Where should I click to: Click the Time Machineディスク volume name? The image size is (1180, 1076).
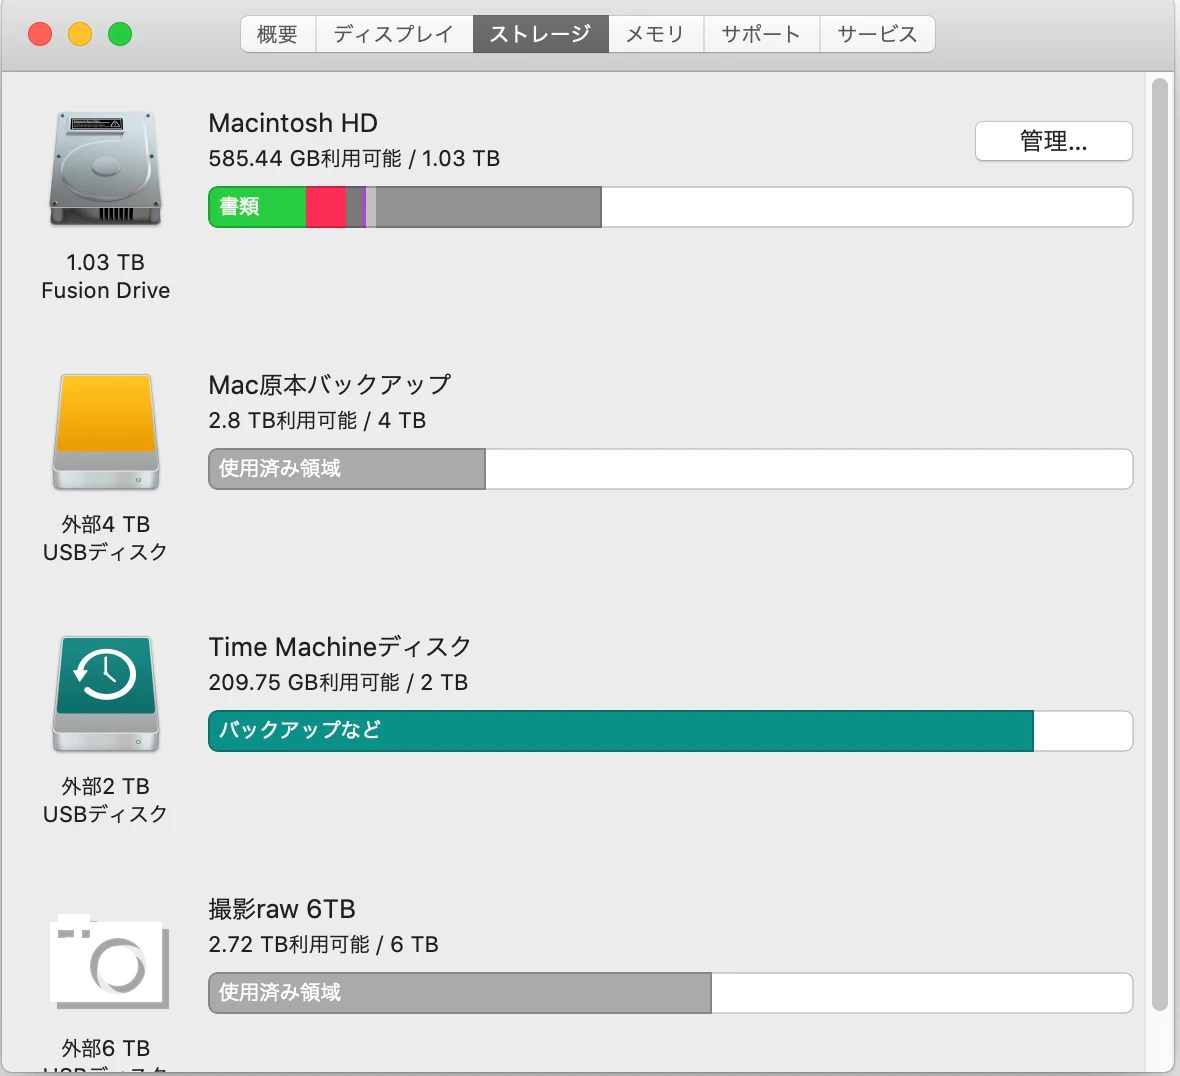339,646
